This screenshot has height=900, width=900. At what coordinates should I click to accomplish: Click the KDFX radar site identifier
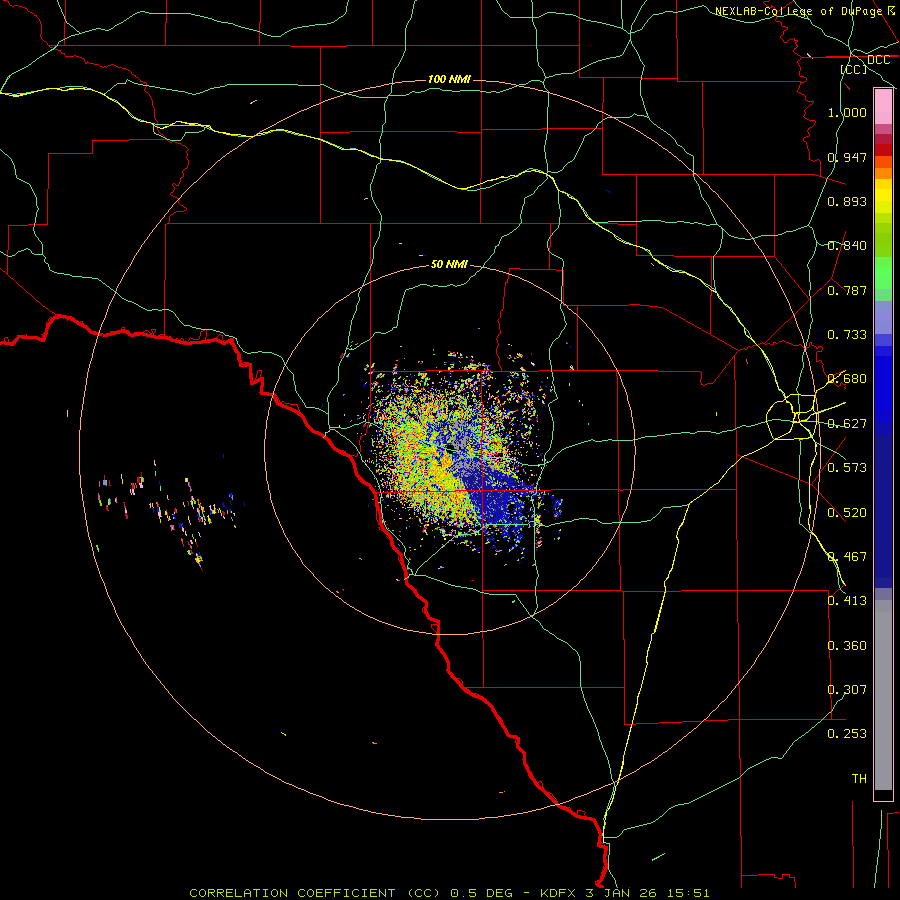click(560, 893)
